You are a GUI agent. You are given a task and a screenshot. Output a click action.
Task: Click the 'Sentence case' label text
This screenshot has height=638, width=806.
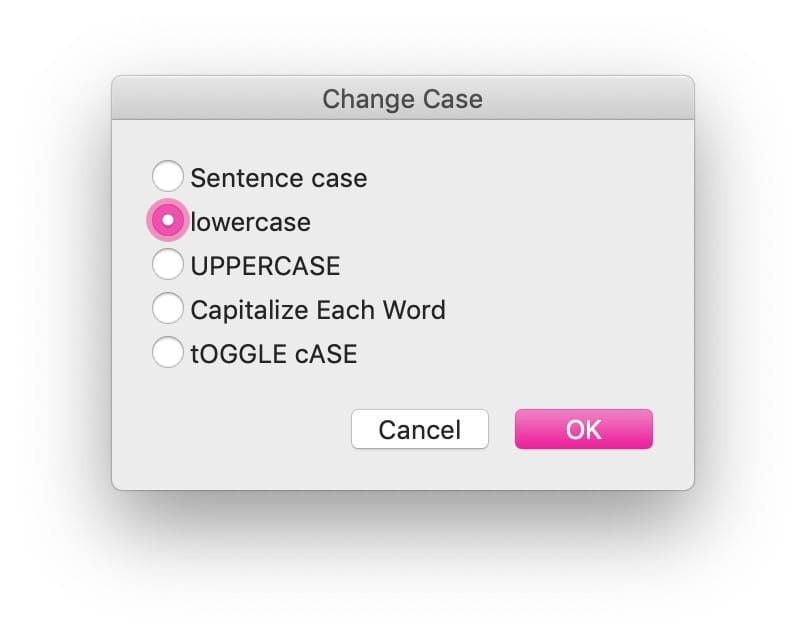pyautogui.click(x=279, y=178)
